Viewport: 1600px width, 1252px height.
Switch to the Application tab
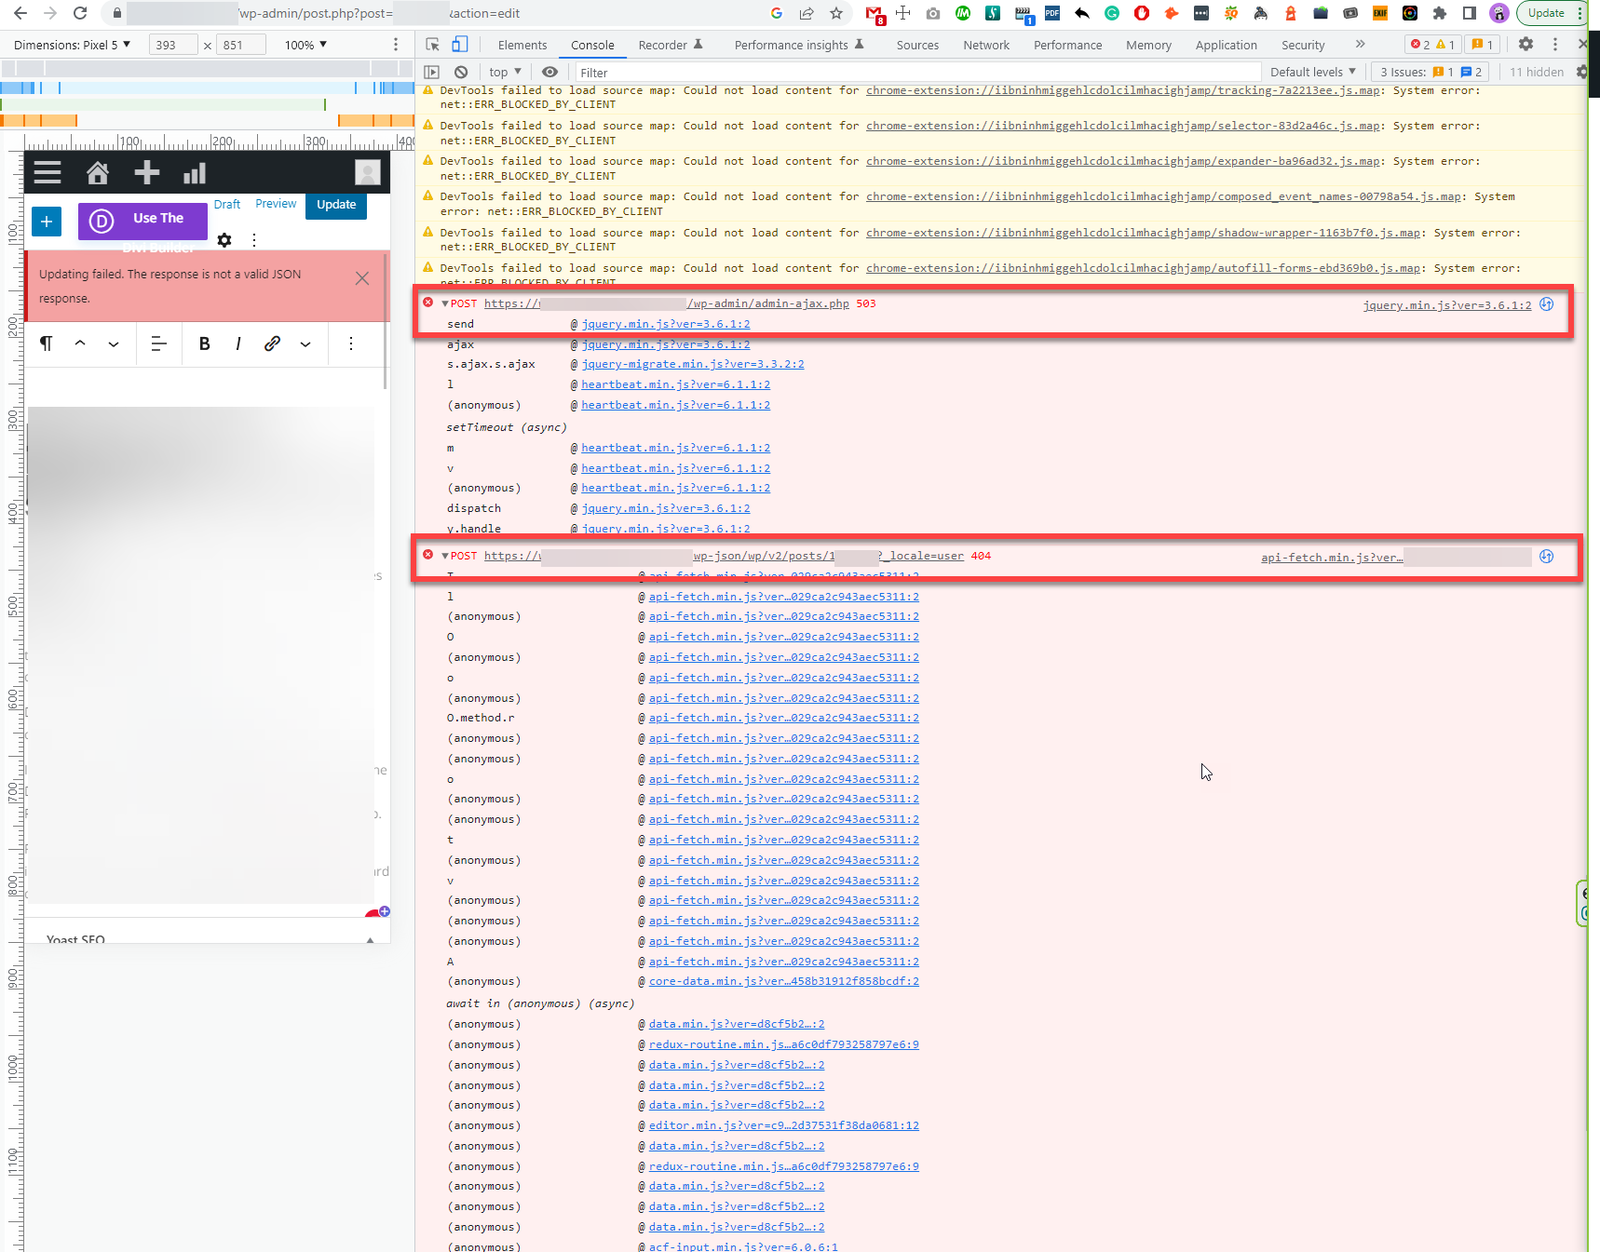[1226, 45]
